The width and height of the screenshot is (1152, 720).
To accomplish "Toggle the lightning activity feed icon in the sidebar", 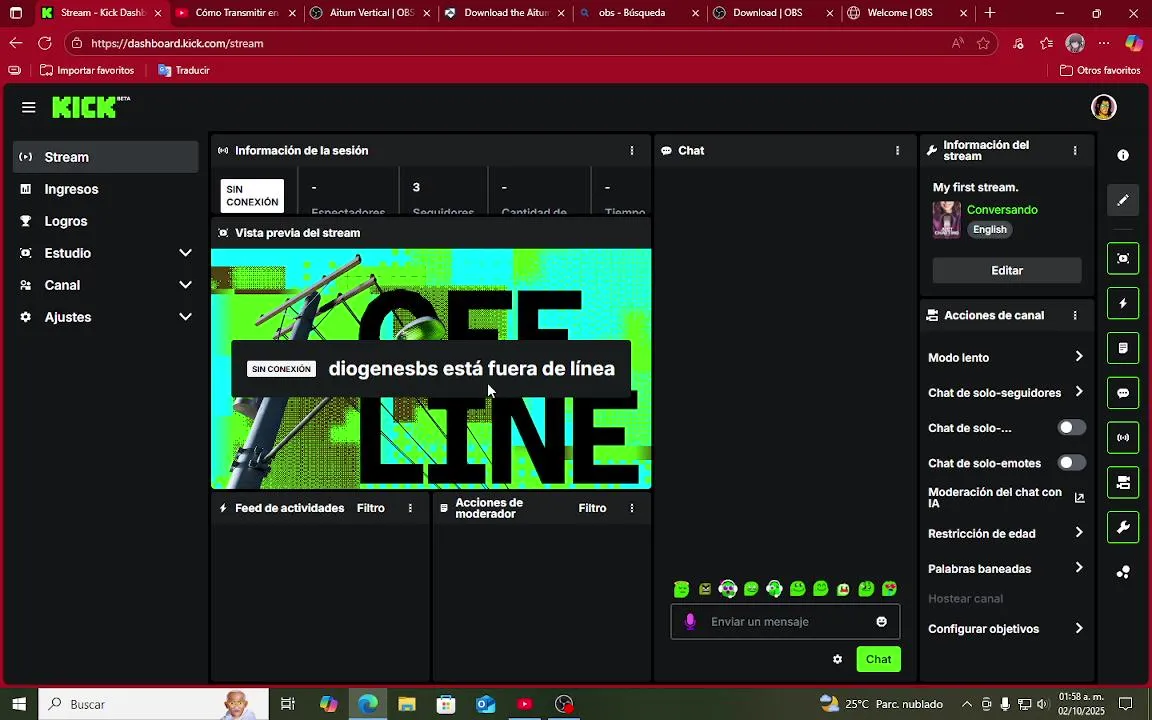I will tap(1123, 303).
